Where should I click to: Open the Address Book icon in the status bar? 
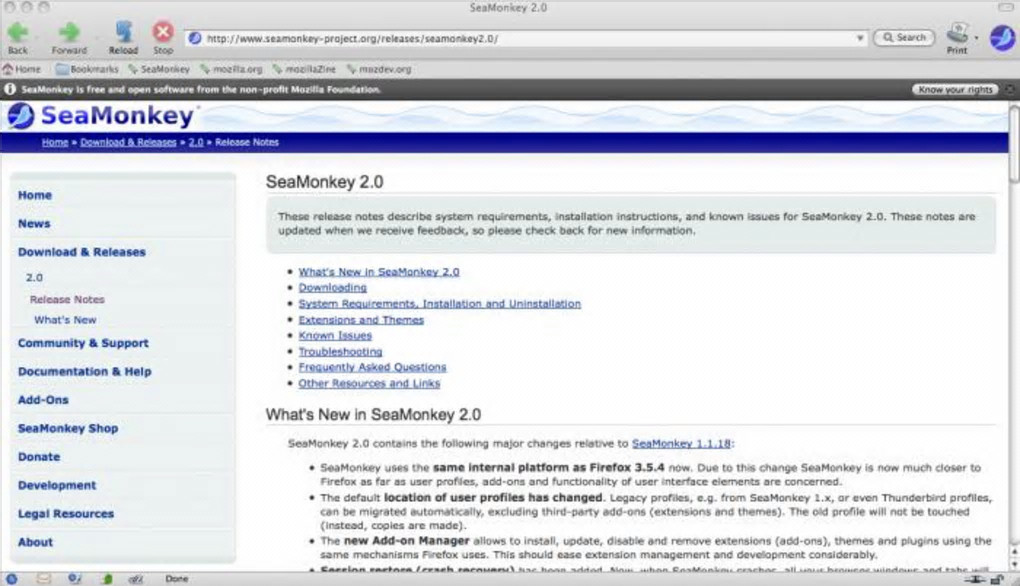107,578
